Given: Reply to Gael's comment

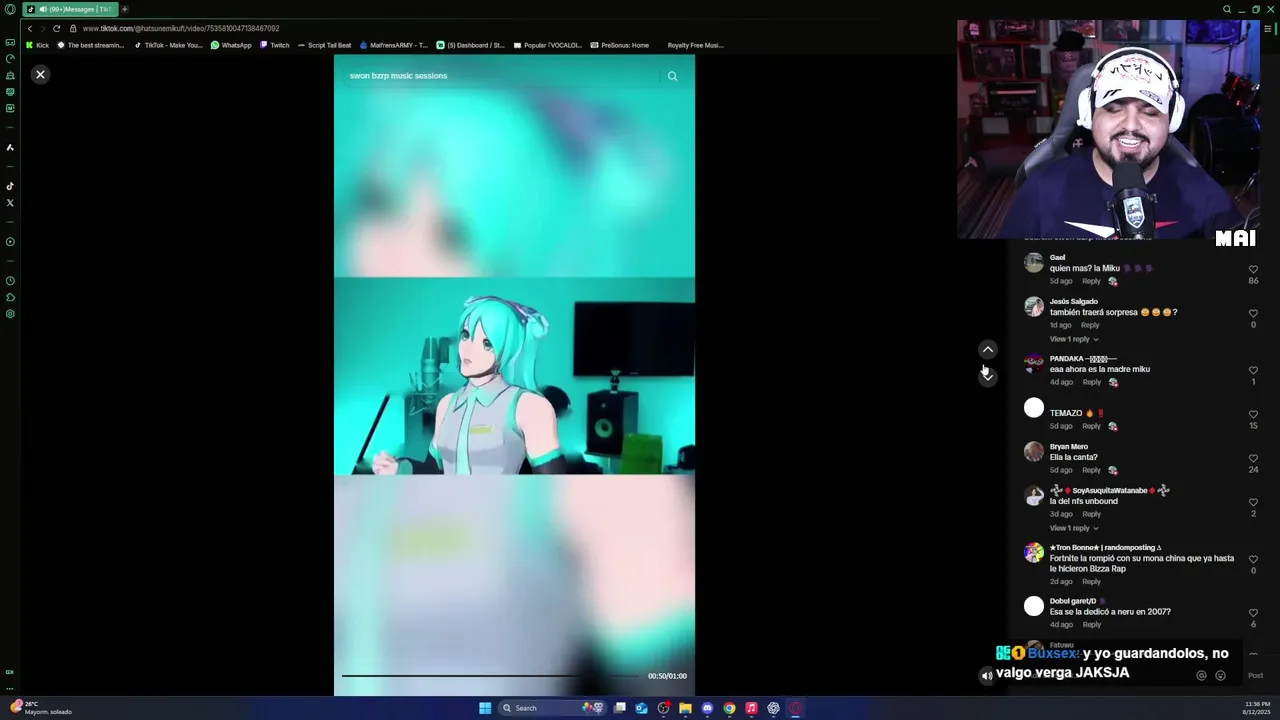Looking at the screenshot, I should coord(1091,281).
